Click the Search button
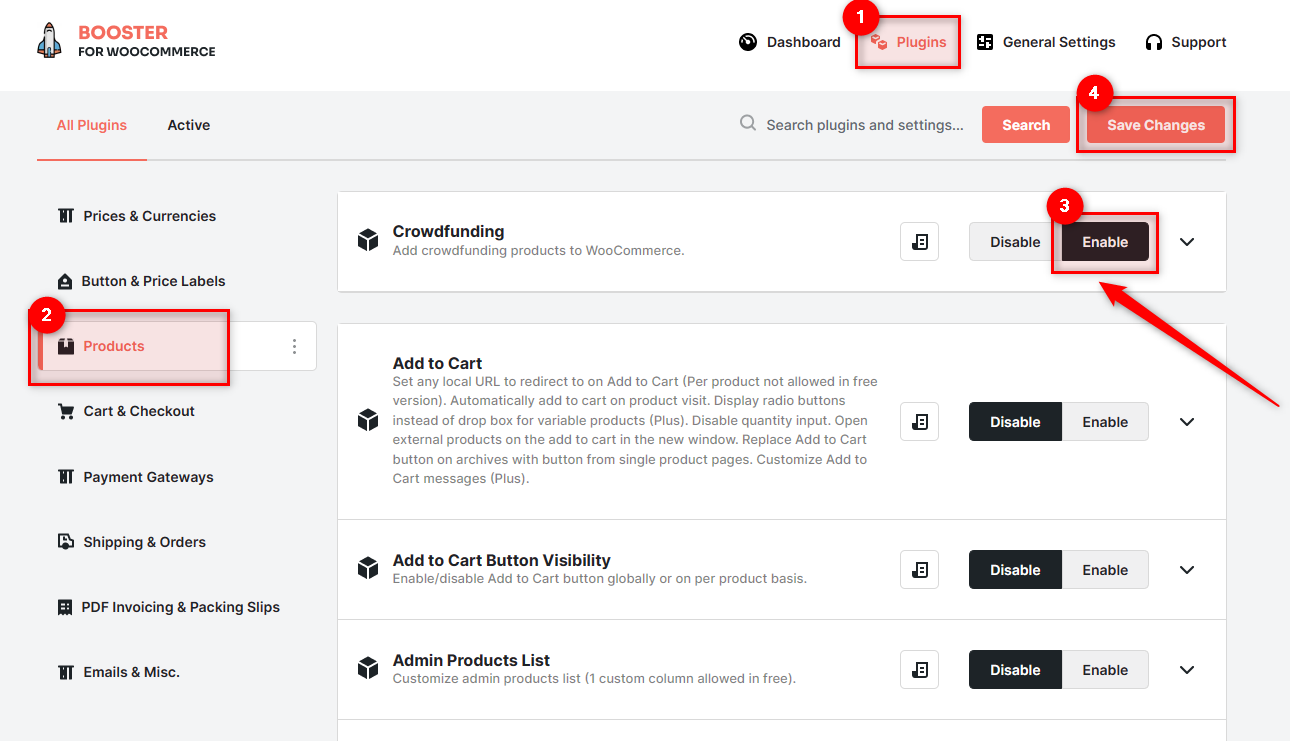1290x741 pixels. point(1026,125)
